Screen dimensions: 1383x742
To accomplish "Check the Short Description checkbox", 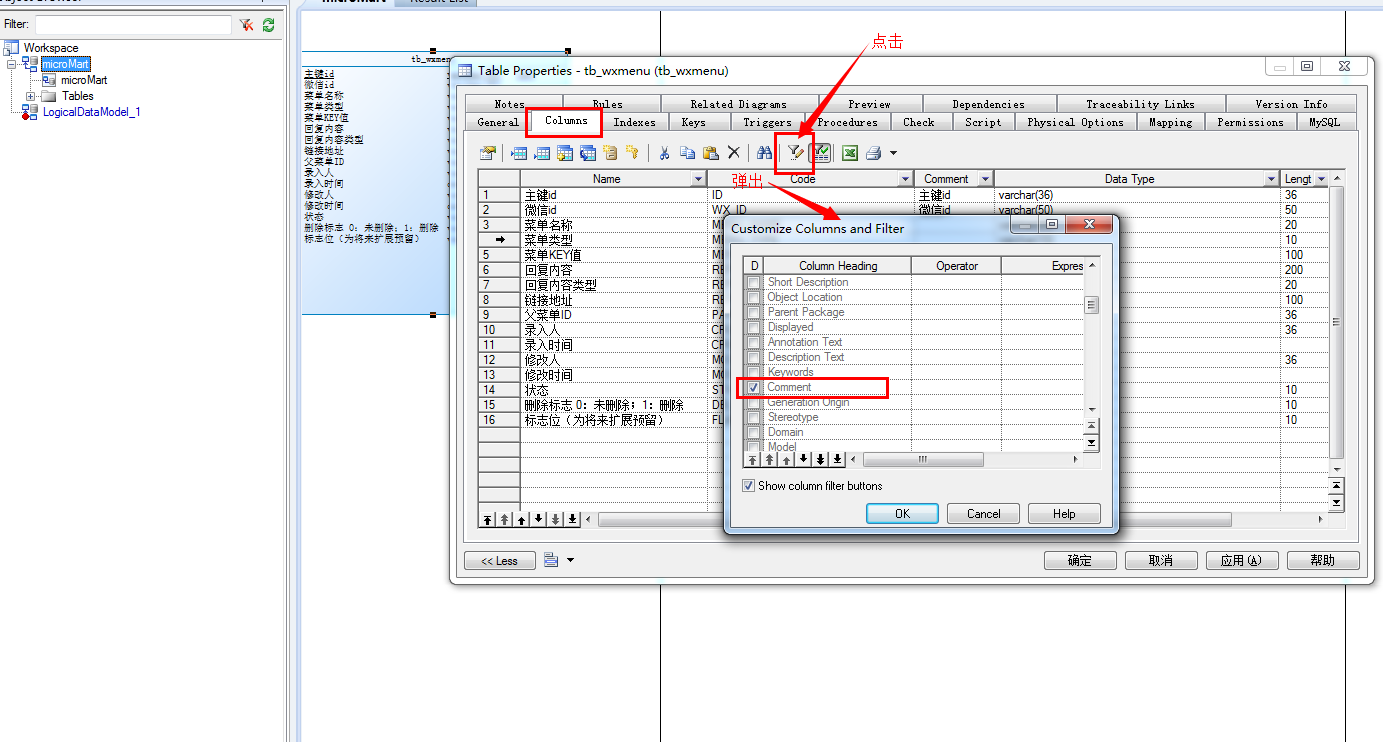I will (754, 283).
